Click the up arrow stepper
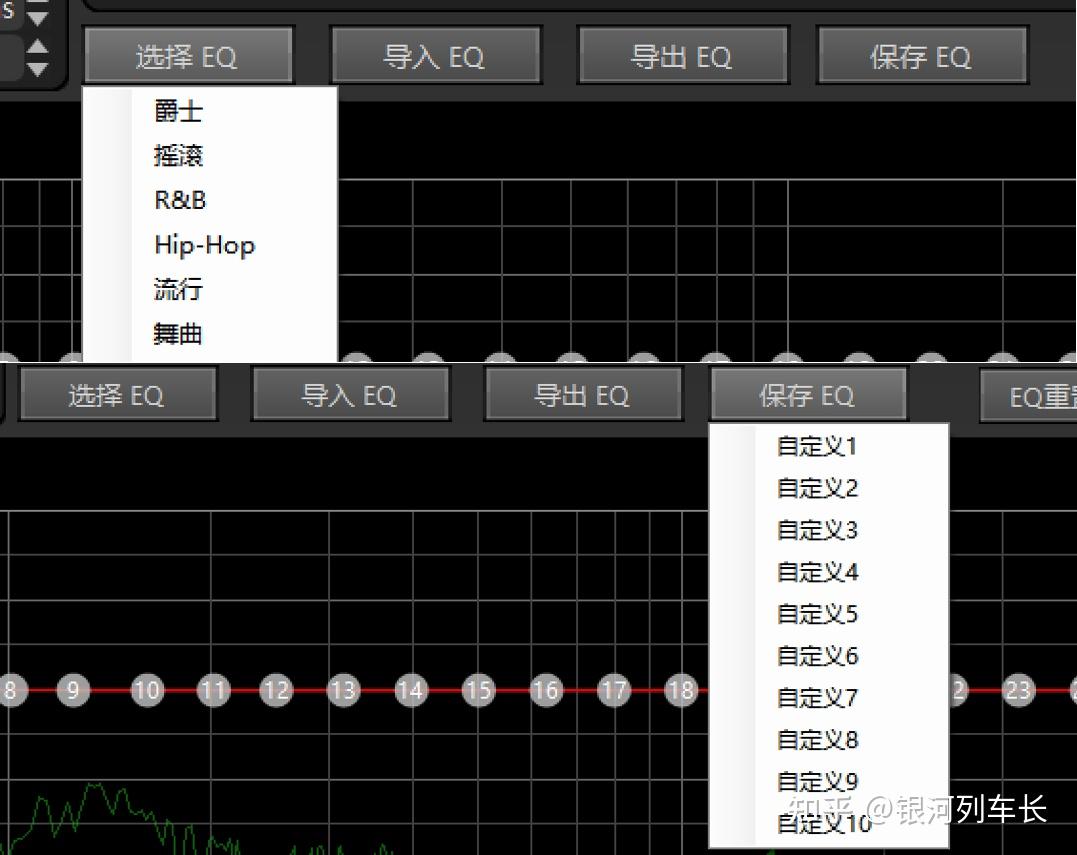 pos(37,46)
